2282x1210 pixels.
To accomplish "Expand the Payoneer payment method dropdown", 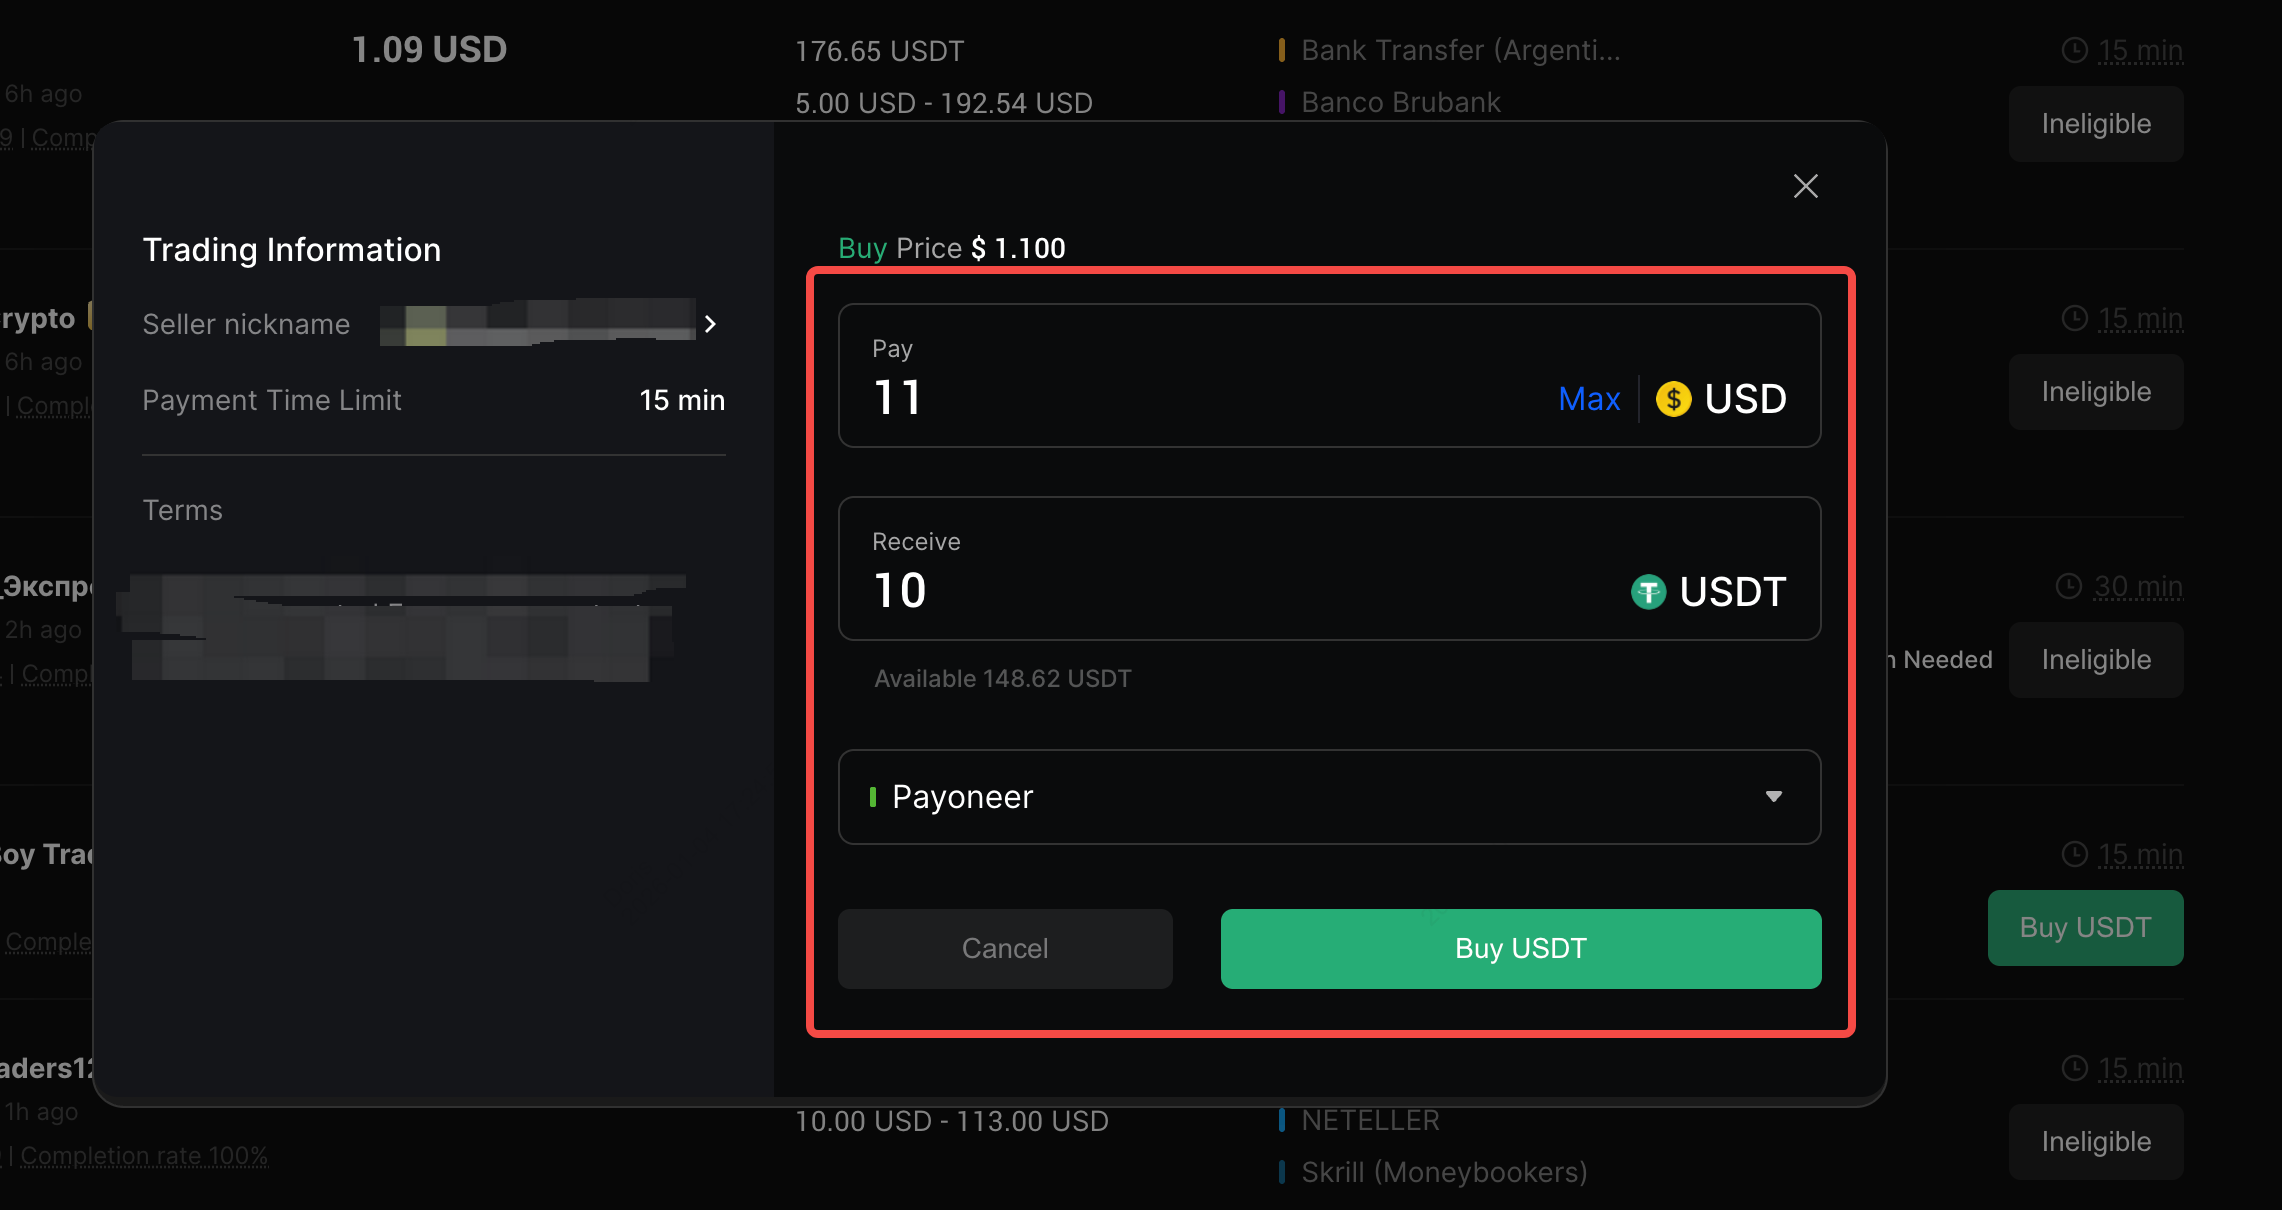I will (1328, 797).
